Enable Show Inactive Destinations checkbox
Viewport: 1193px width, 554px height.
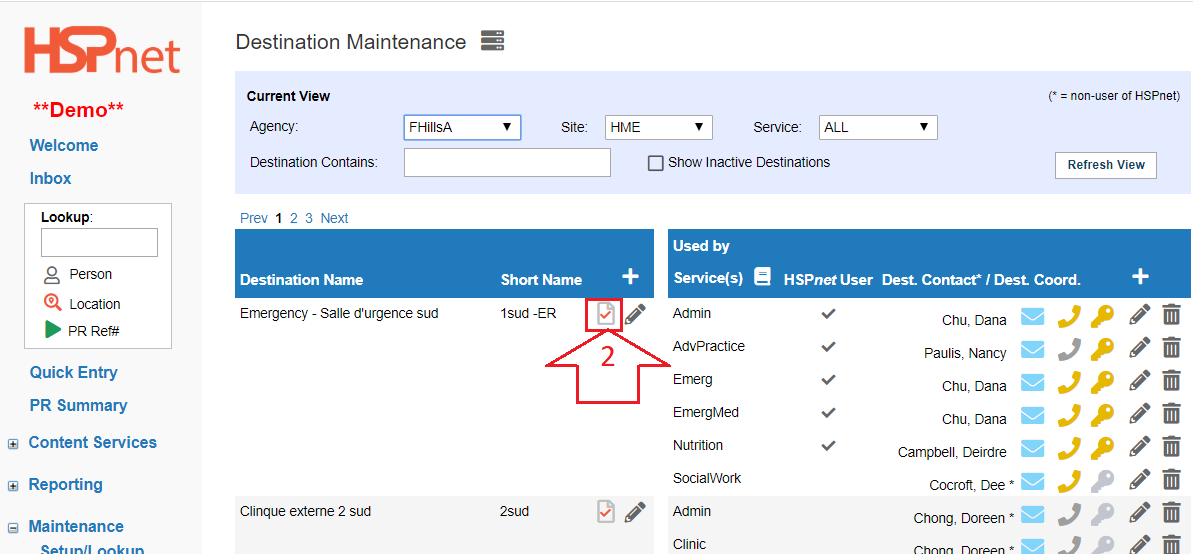[656, 163]
